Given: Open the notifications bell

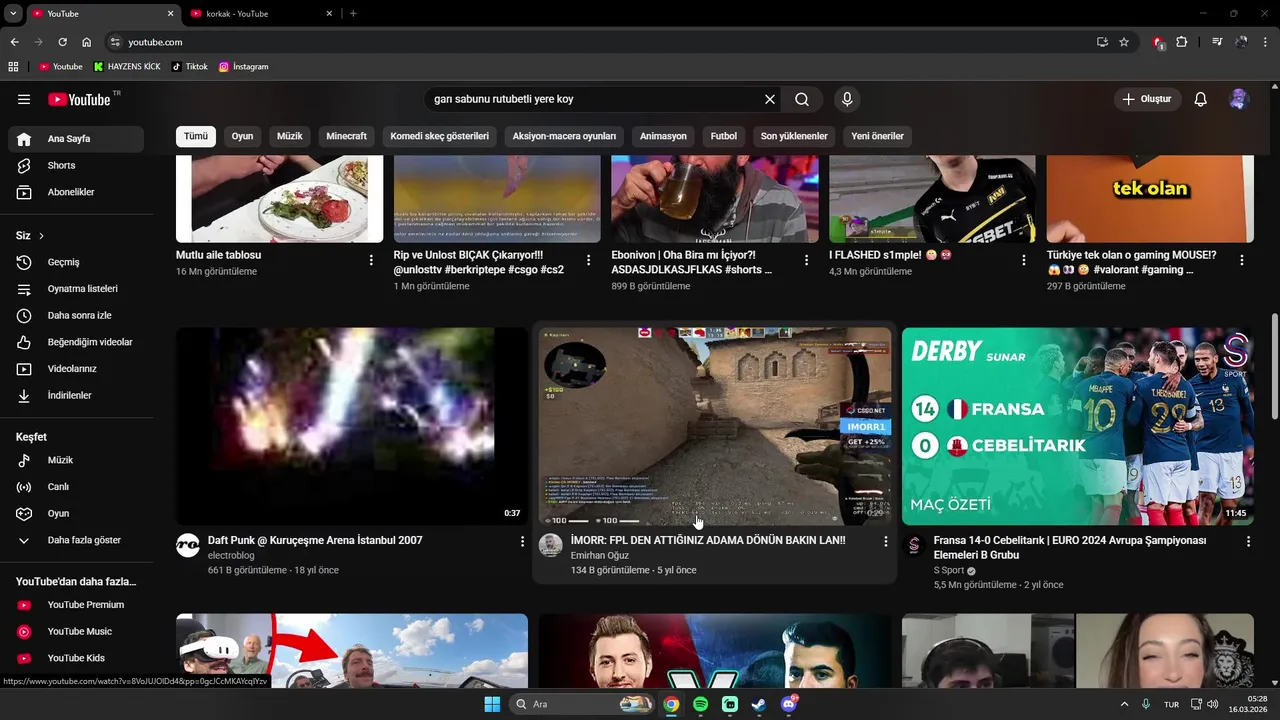Looking at the screenshot, I should pos(1201,99).
